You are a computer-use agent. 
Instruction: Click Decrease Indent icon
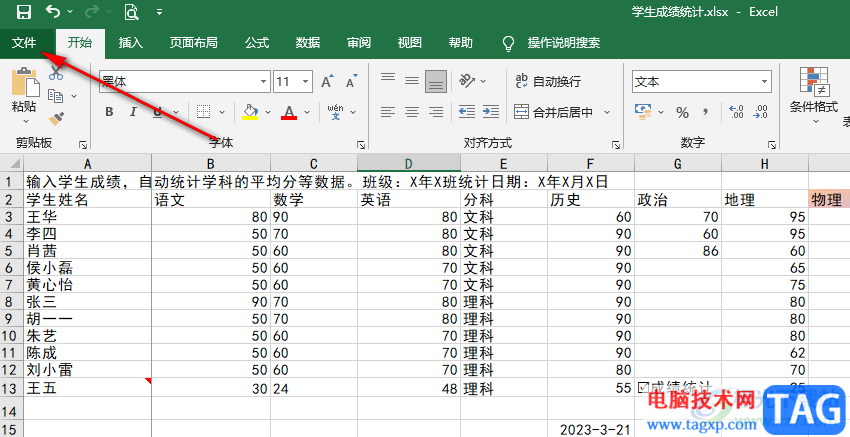[x=467, y=112]
